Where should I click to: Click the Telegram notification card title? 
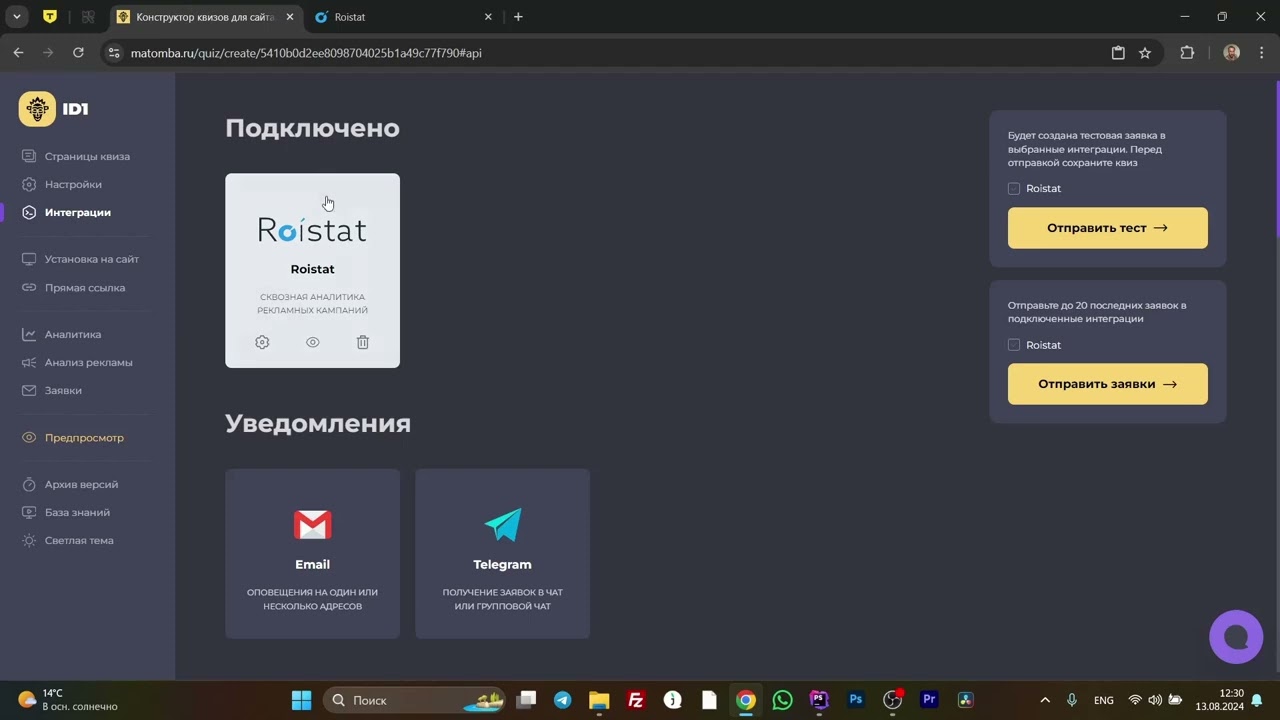[502, 564]
